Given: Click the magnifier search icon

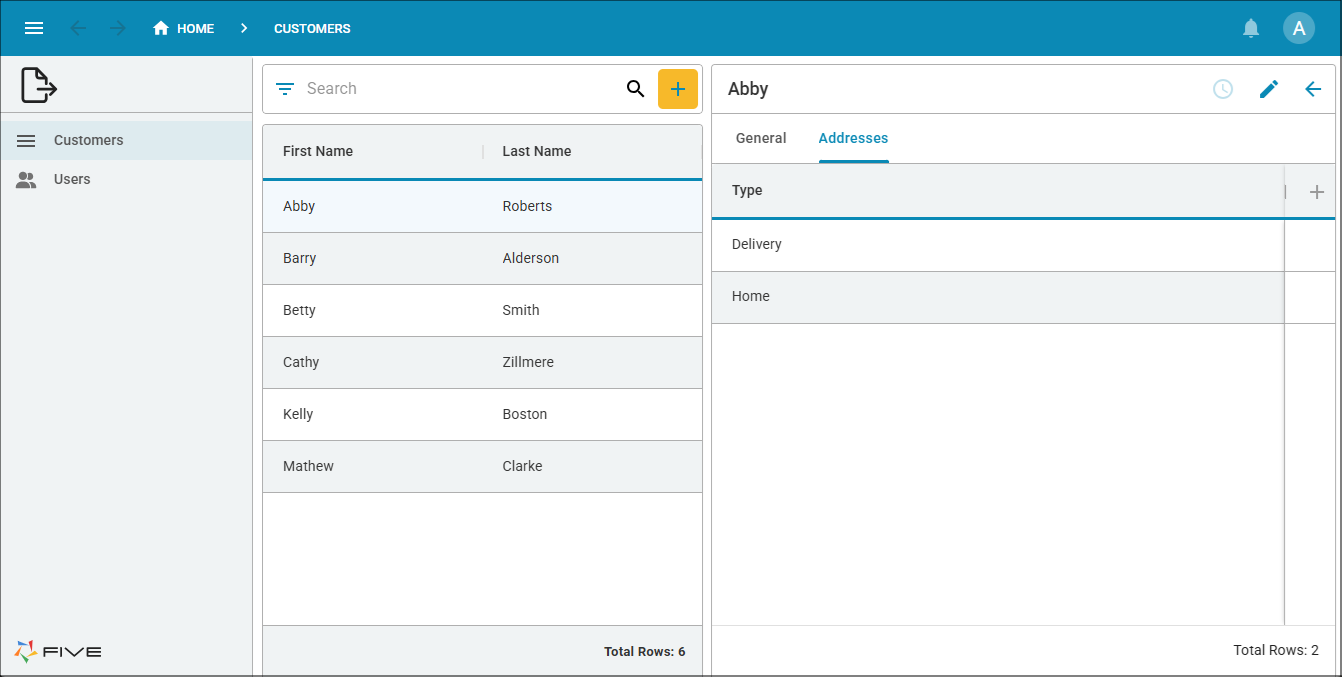Looking at the screenshot, I should tap(635, 89).
